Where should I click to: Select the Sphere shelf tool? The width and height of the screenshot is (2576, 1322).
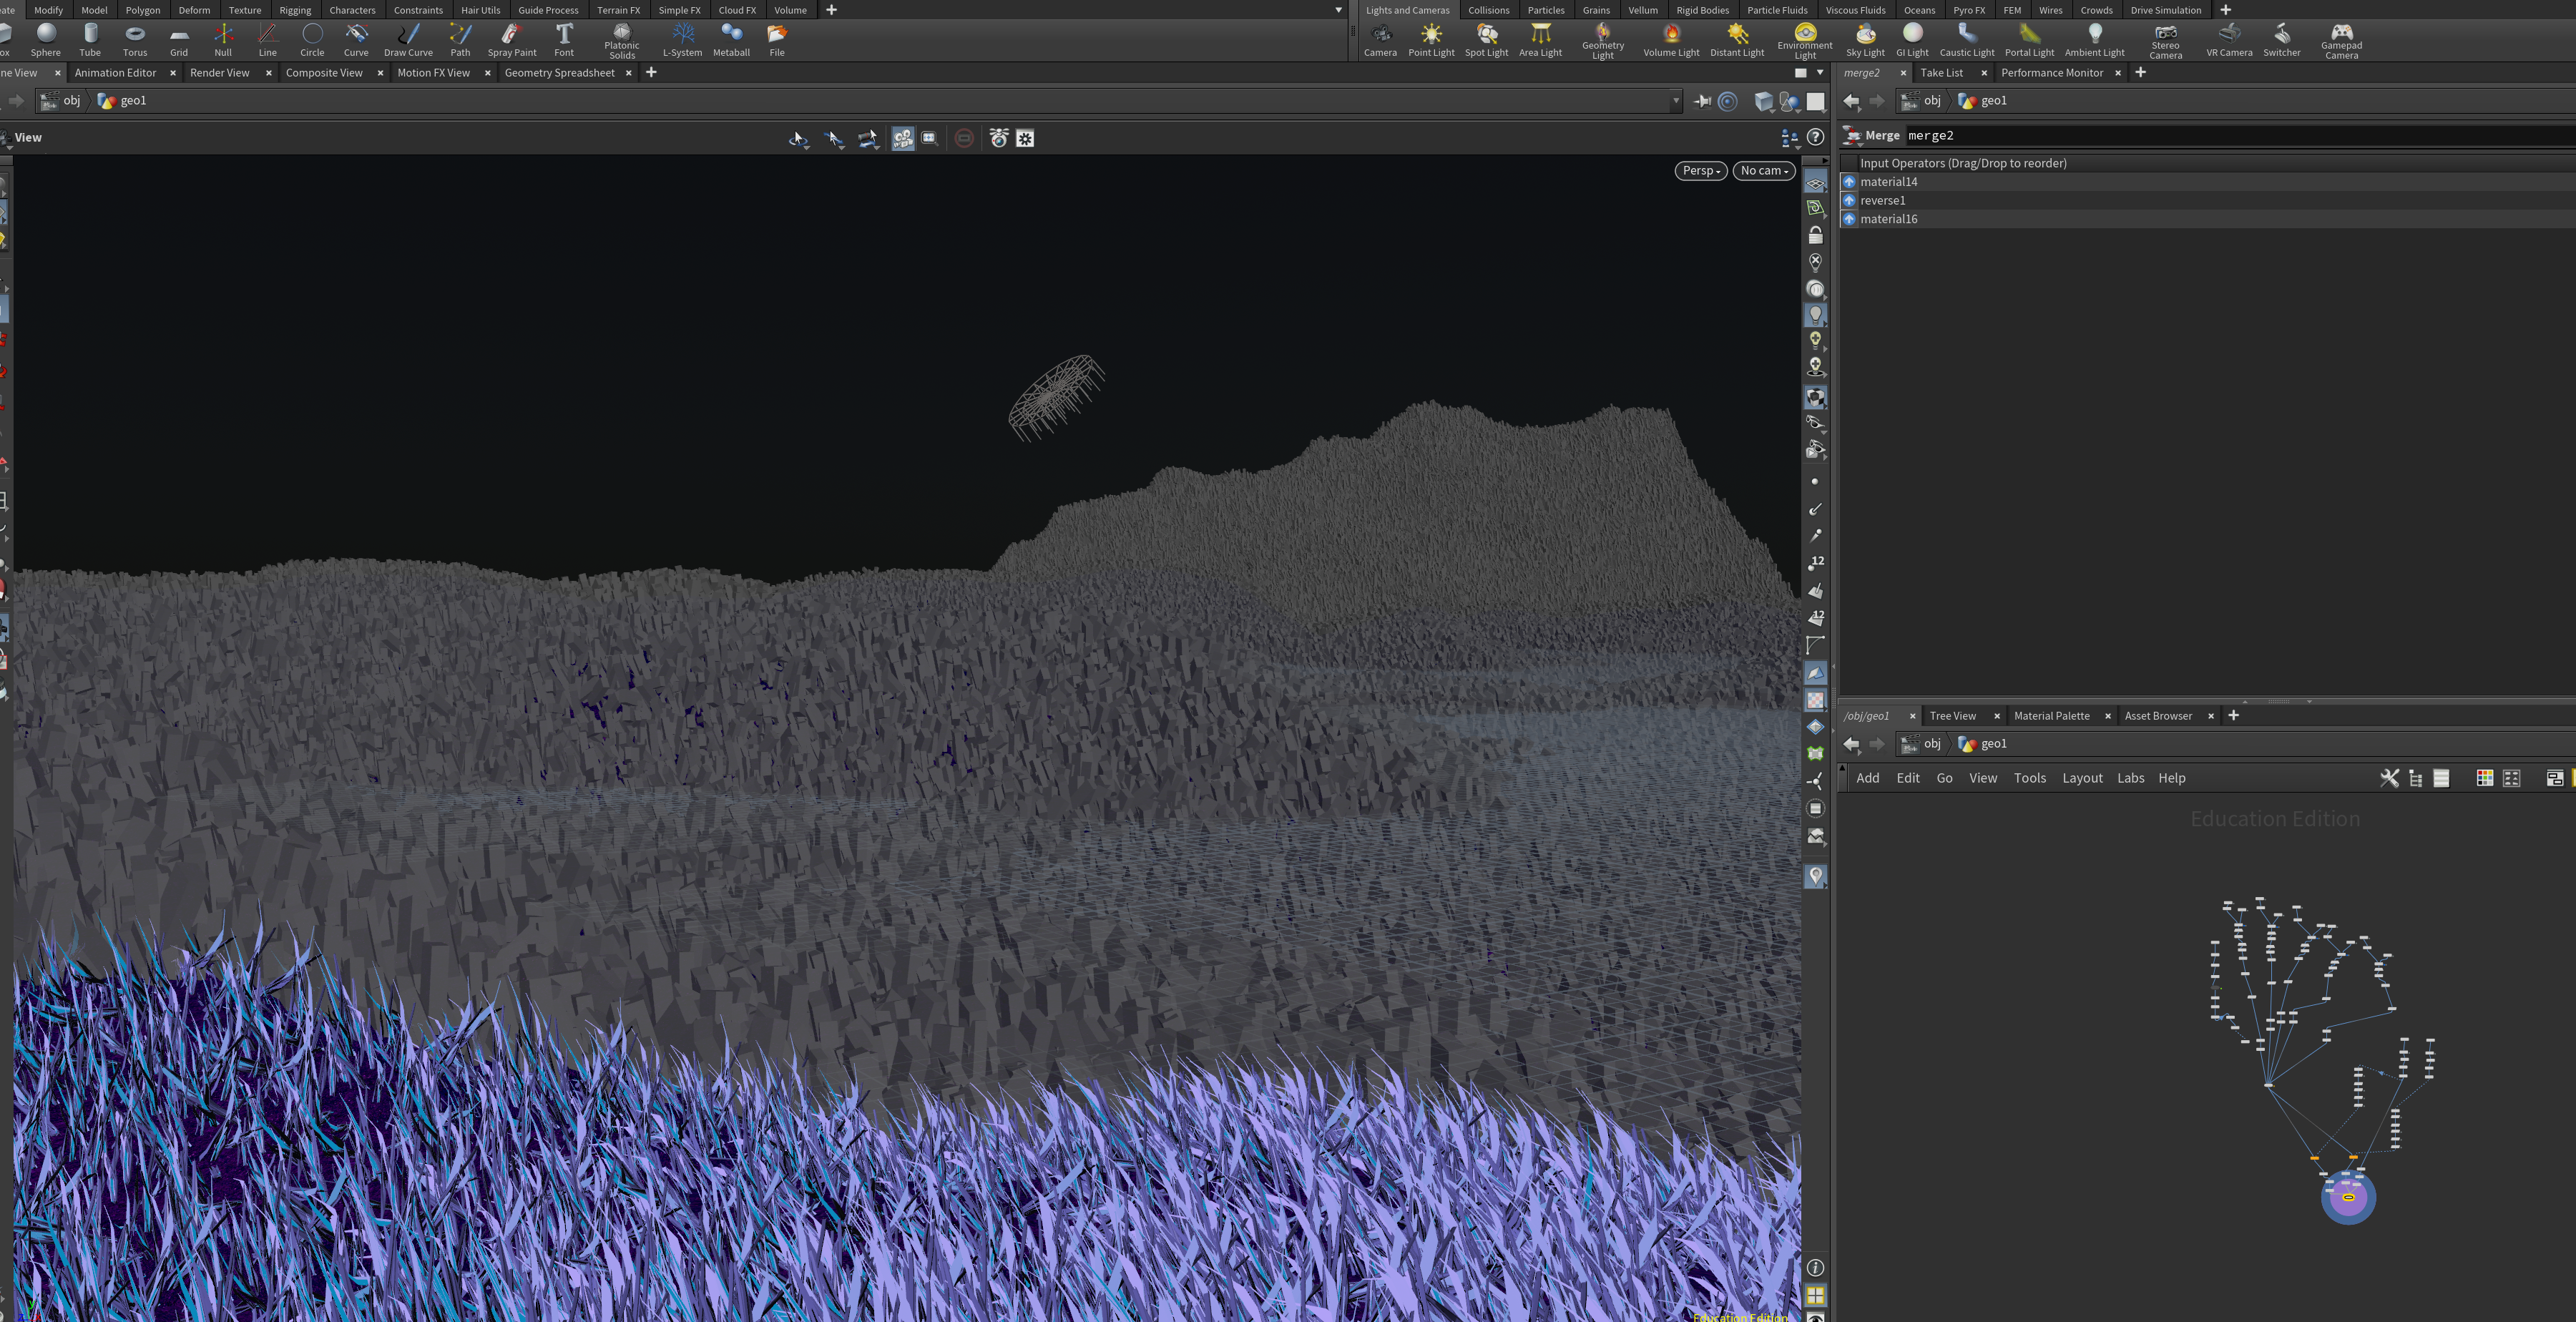(x=45, y=40)
